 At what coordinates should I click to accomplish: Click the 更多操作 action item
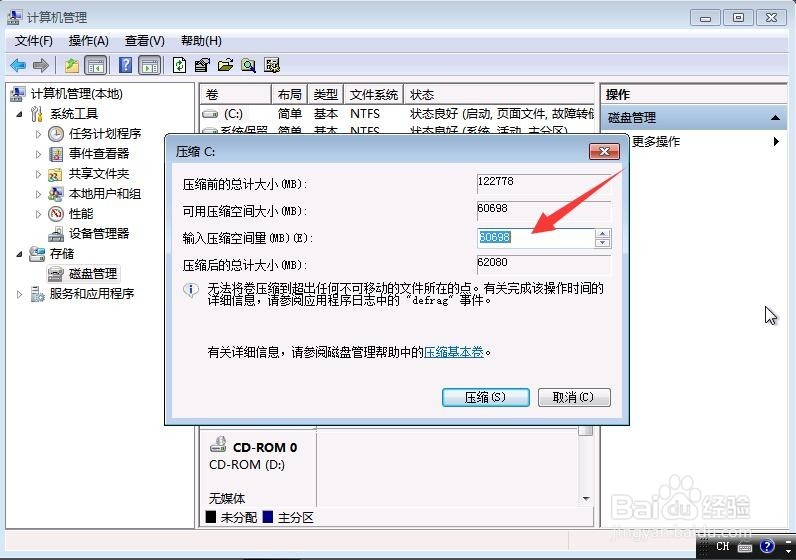(656, 141)
